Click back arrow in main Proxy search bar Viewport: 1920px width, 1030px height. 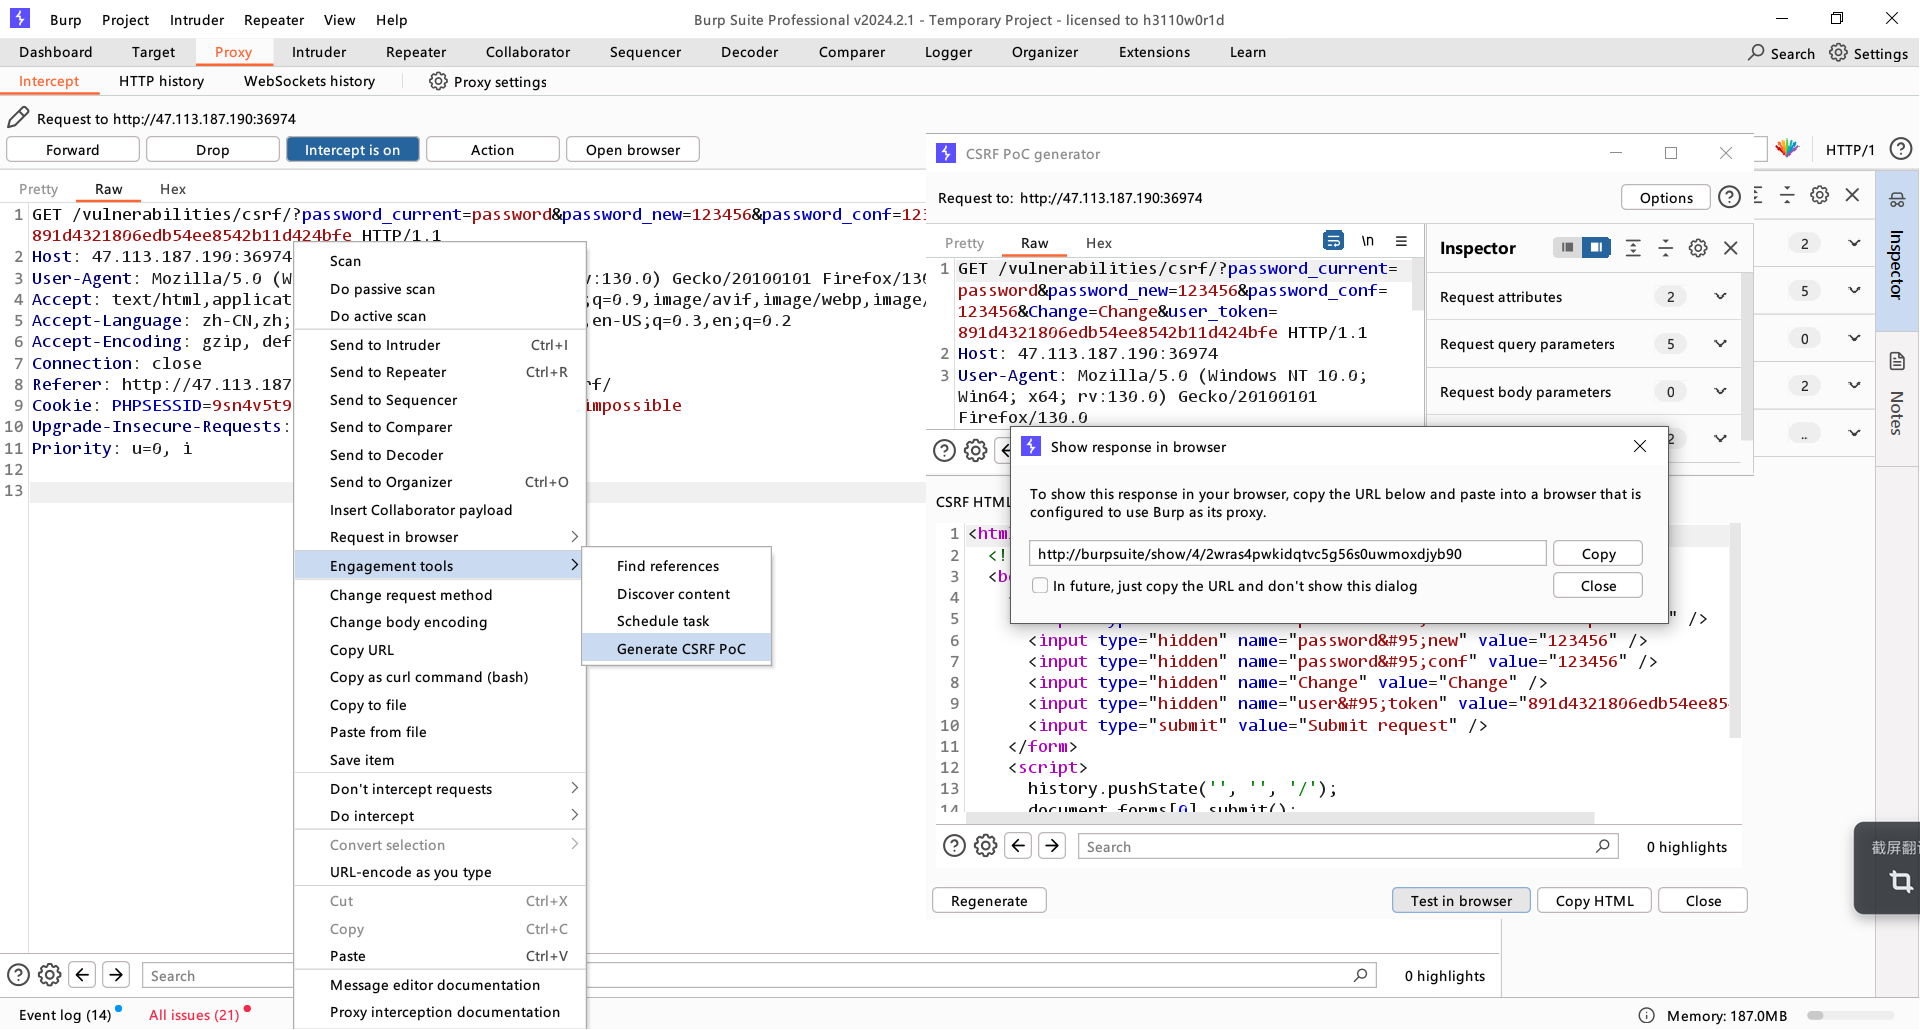(x=83, y=974)
